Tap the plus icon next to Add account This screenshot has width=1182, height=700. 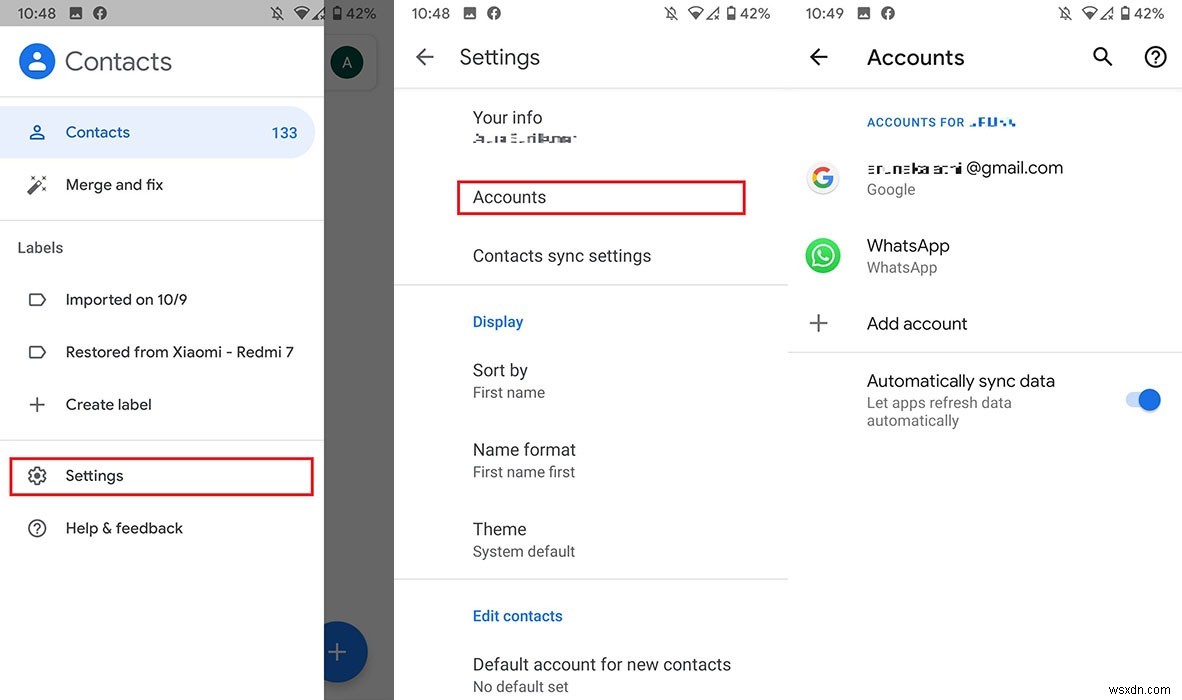[x=819, y=323]
